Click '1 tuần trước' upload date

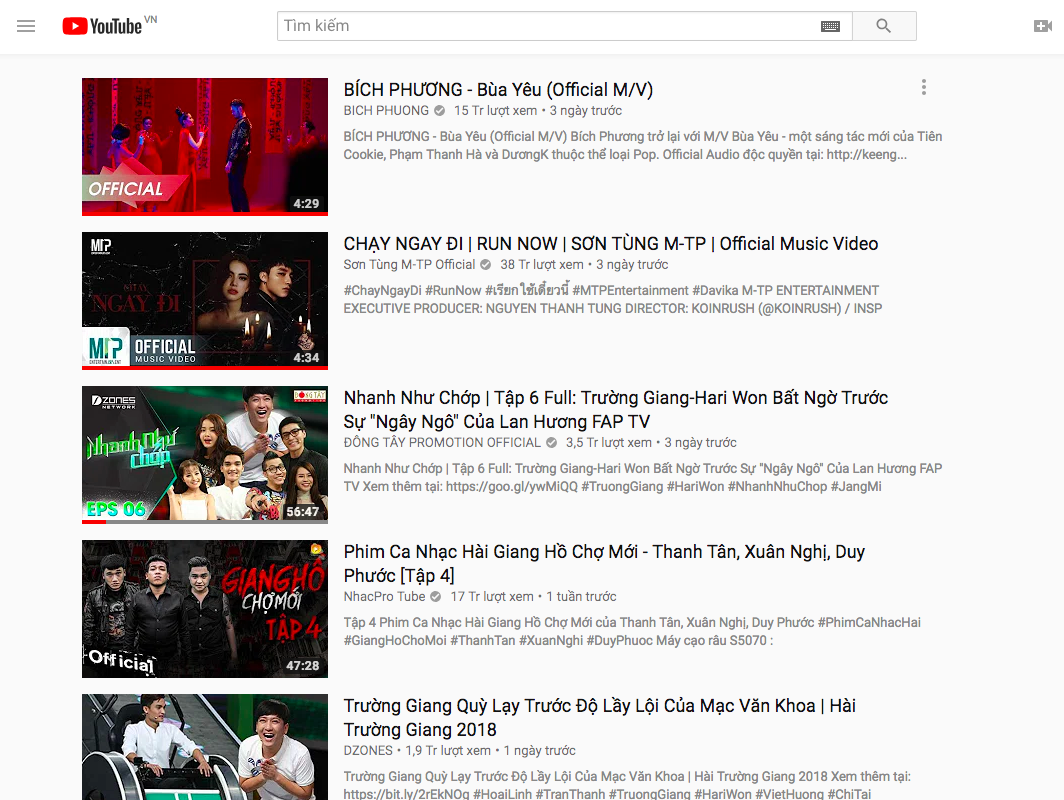tap(582, 596)
